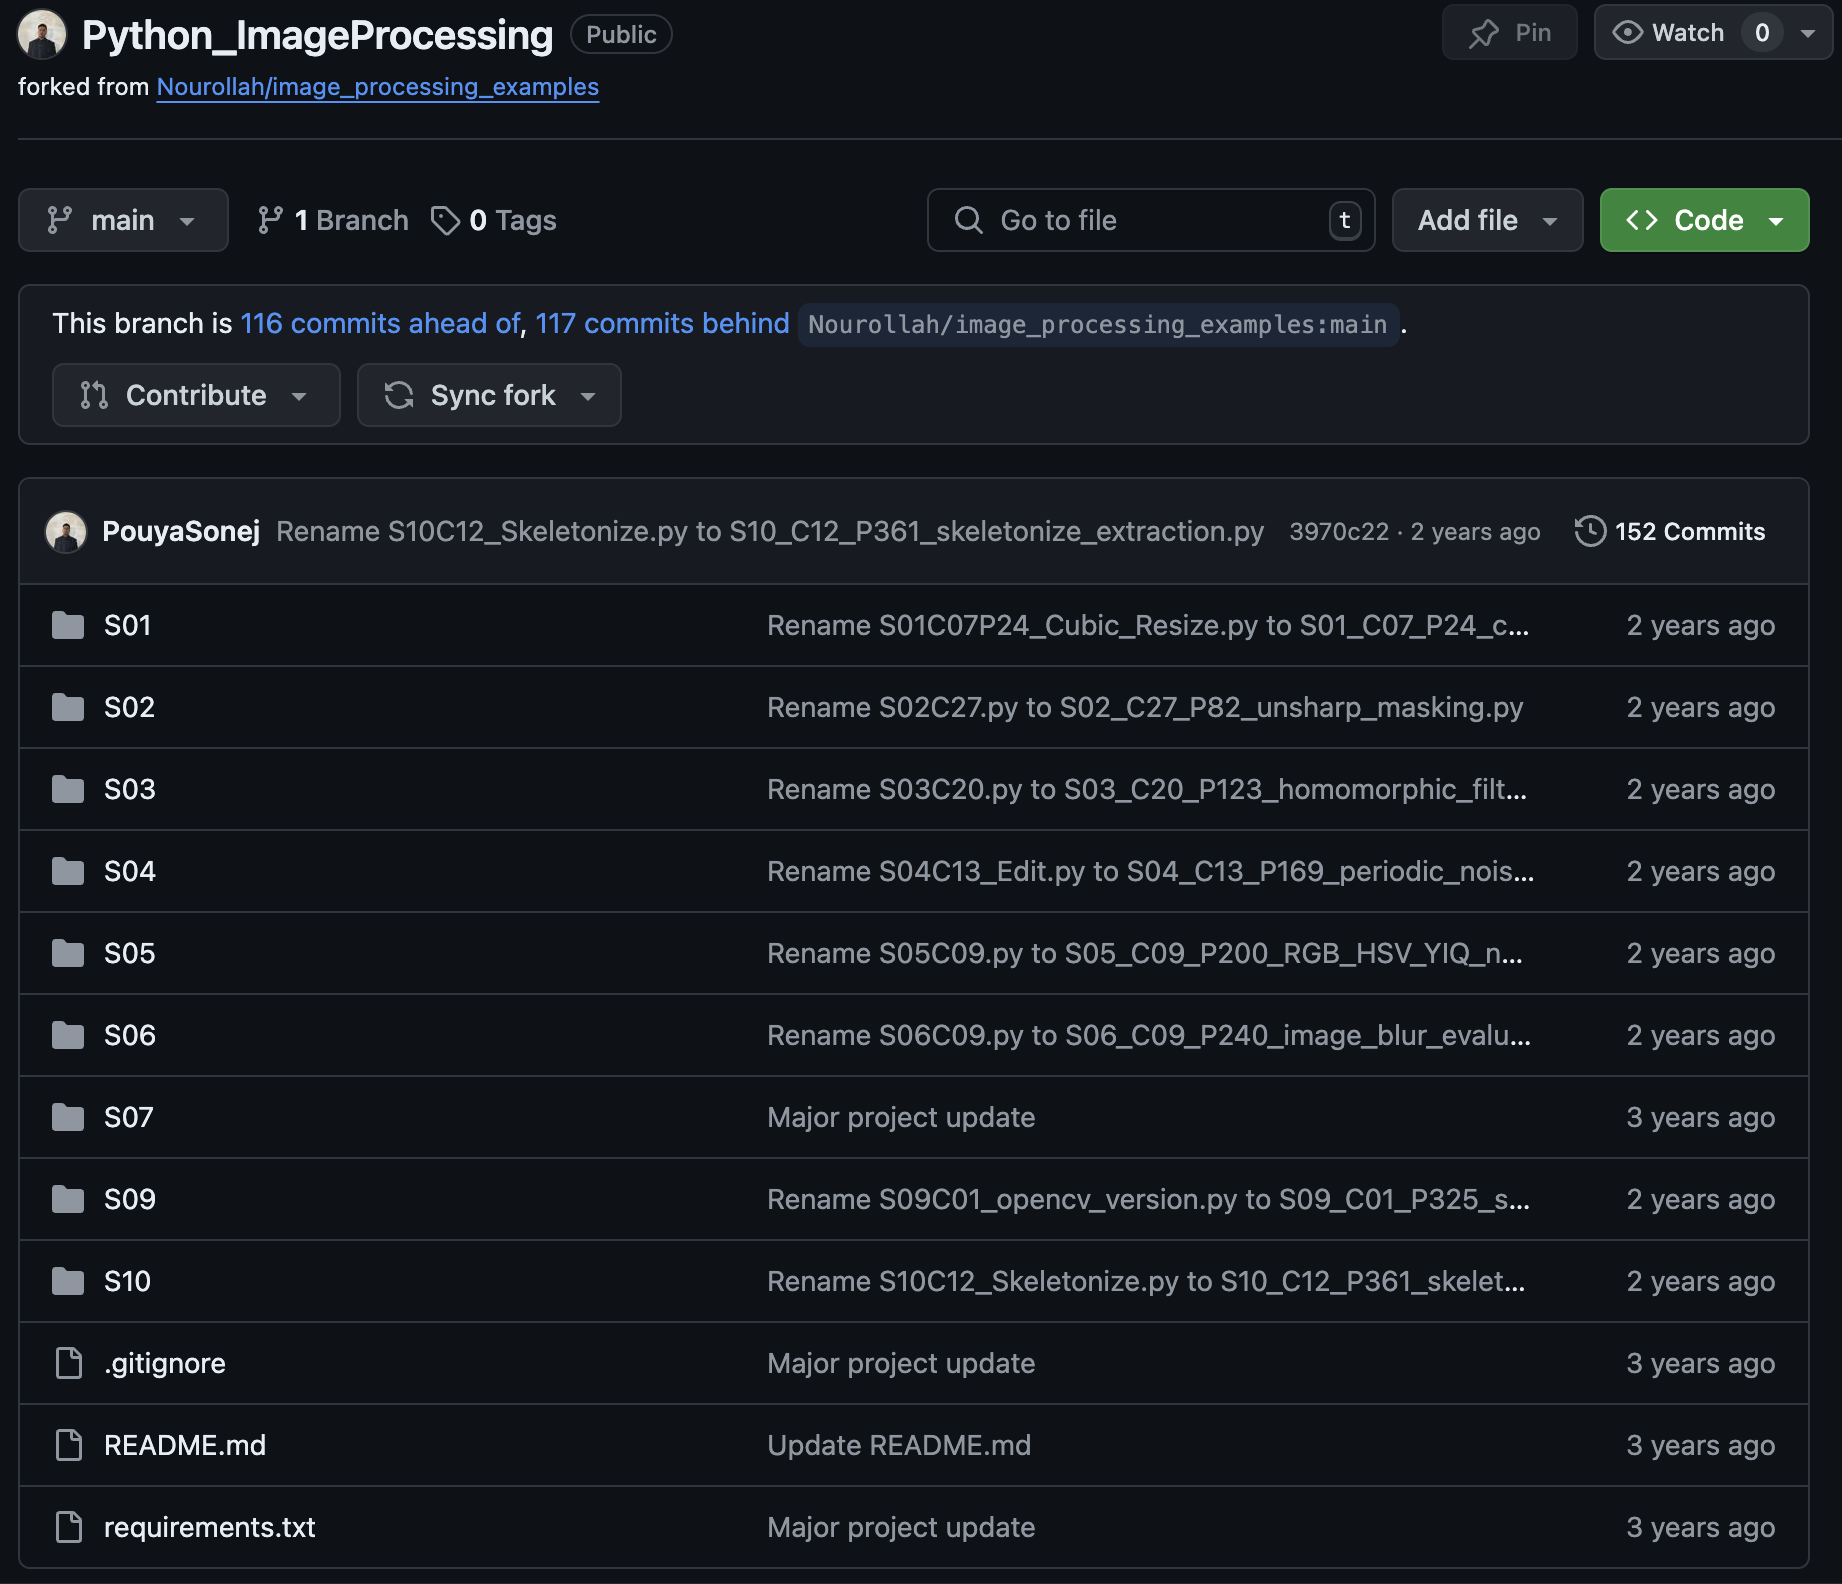This screenshot has height=1584, width=1842.
Task: Click the S07 folder icon
Action: coord(68,1117)
